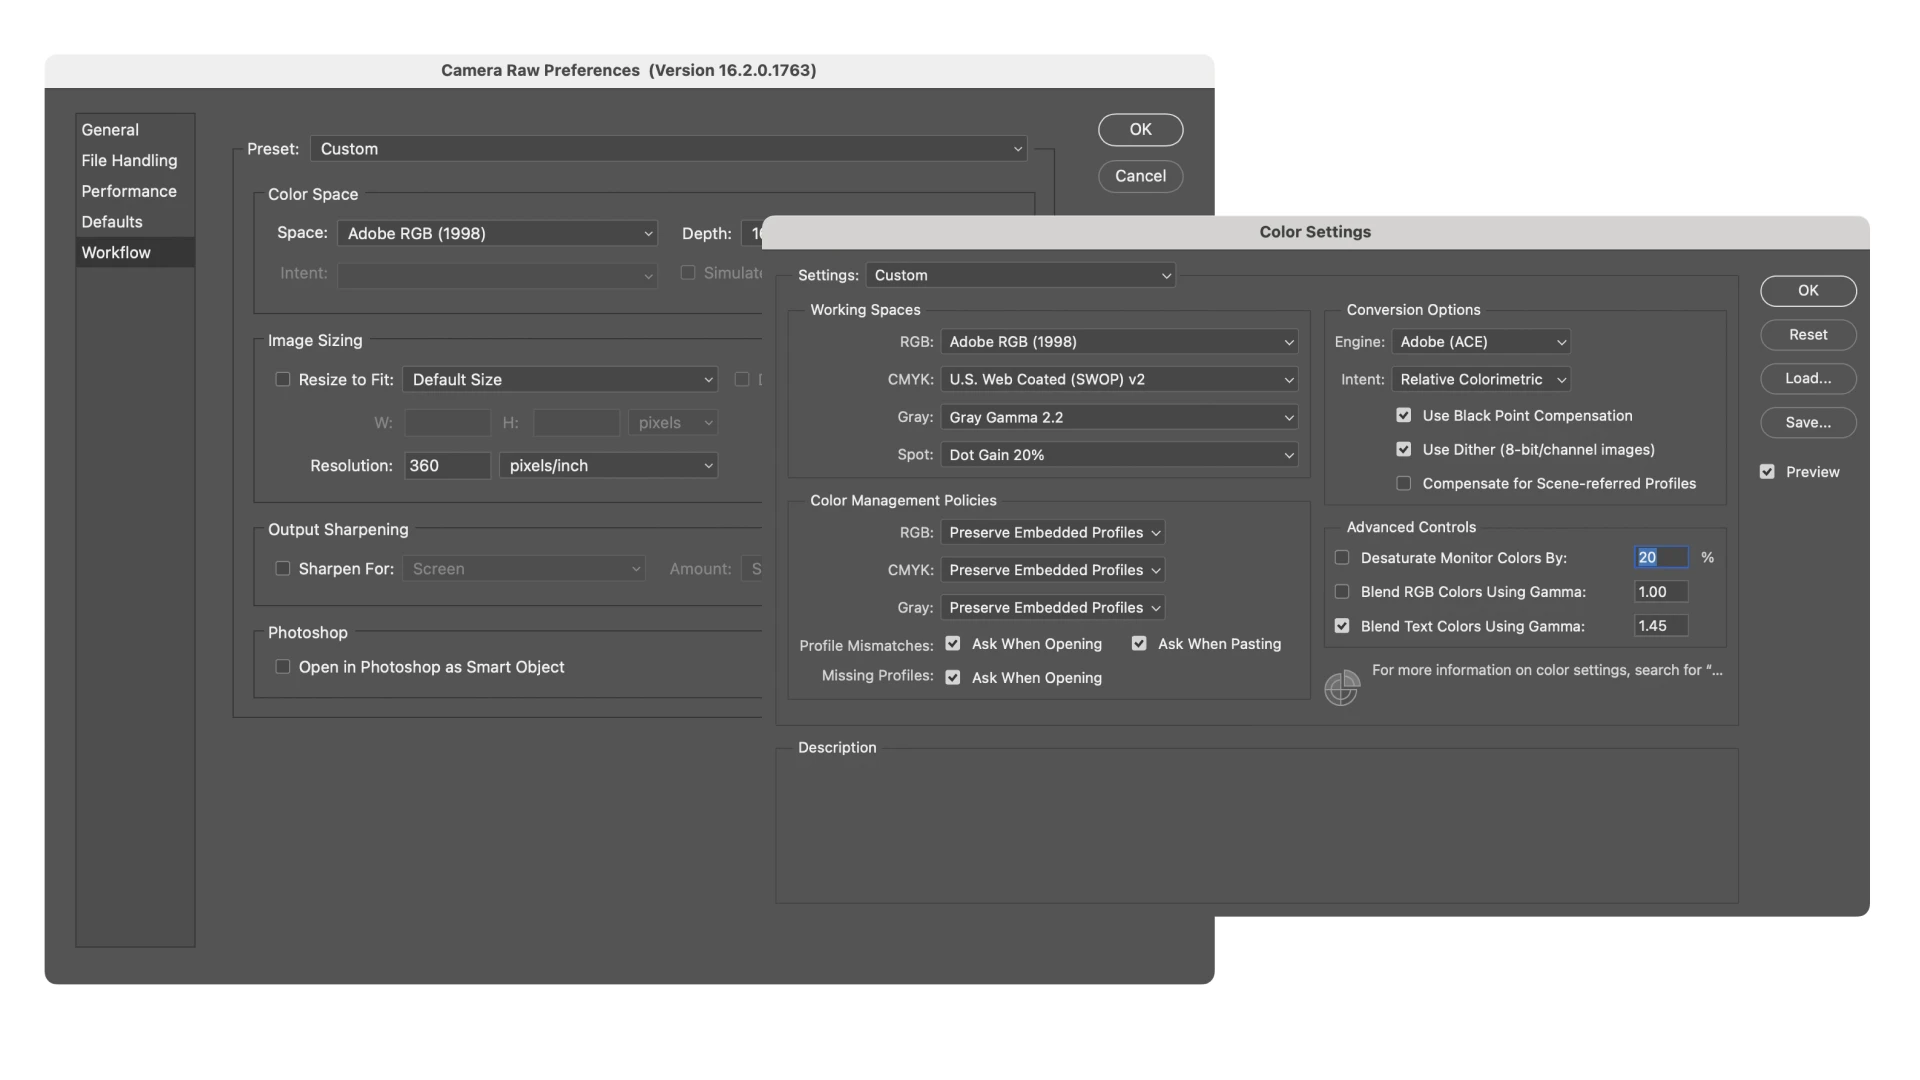Check Compensate for Scene-referred Profiles
This screenshot has width=1920, height=1080.
point(1404,484)
